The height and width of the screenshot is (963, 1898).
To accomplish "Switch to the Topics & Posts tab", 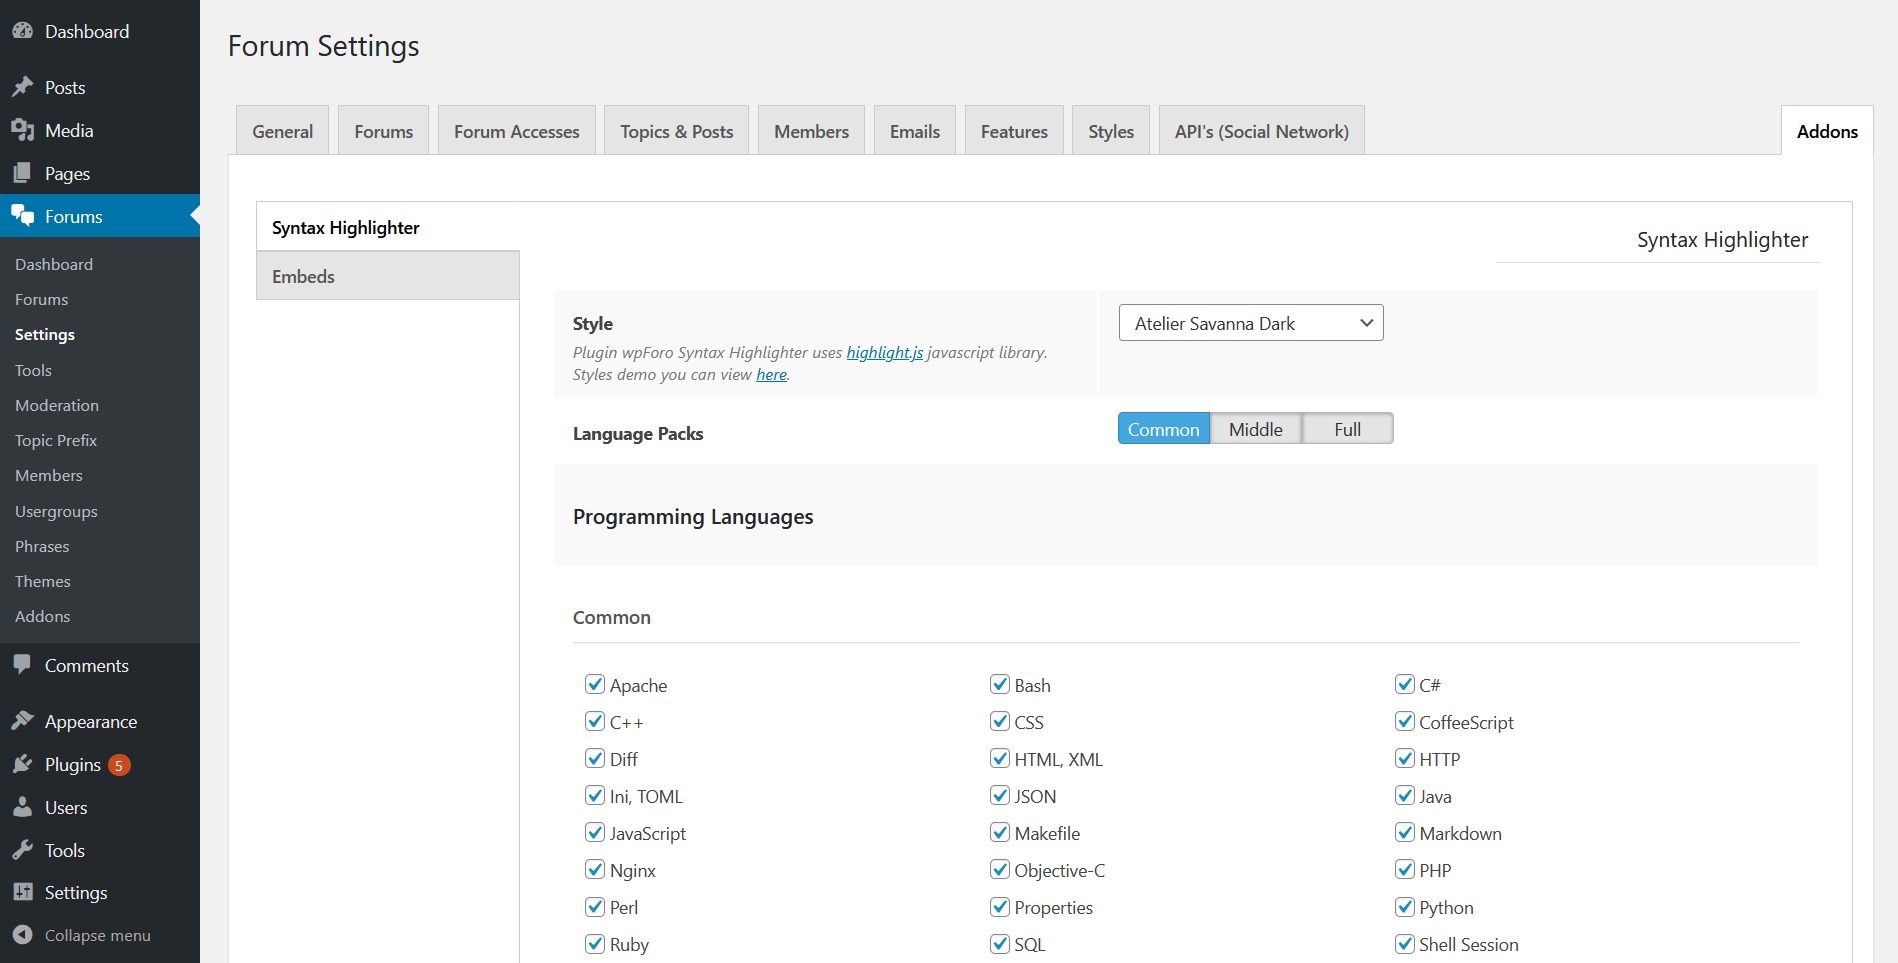I will [676, 131].
